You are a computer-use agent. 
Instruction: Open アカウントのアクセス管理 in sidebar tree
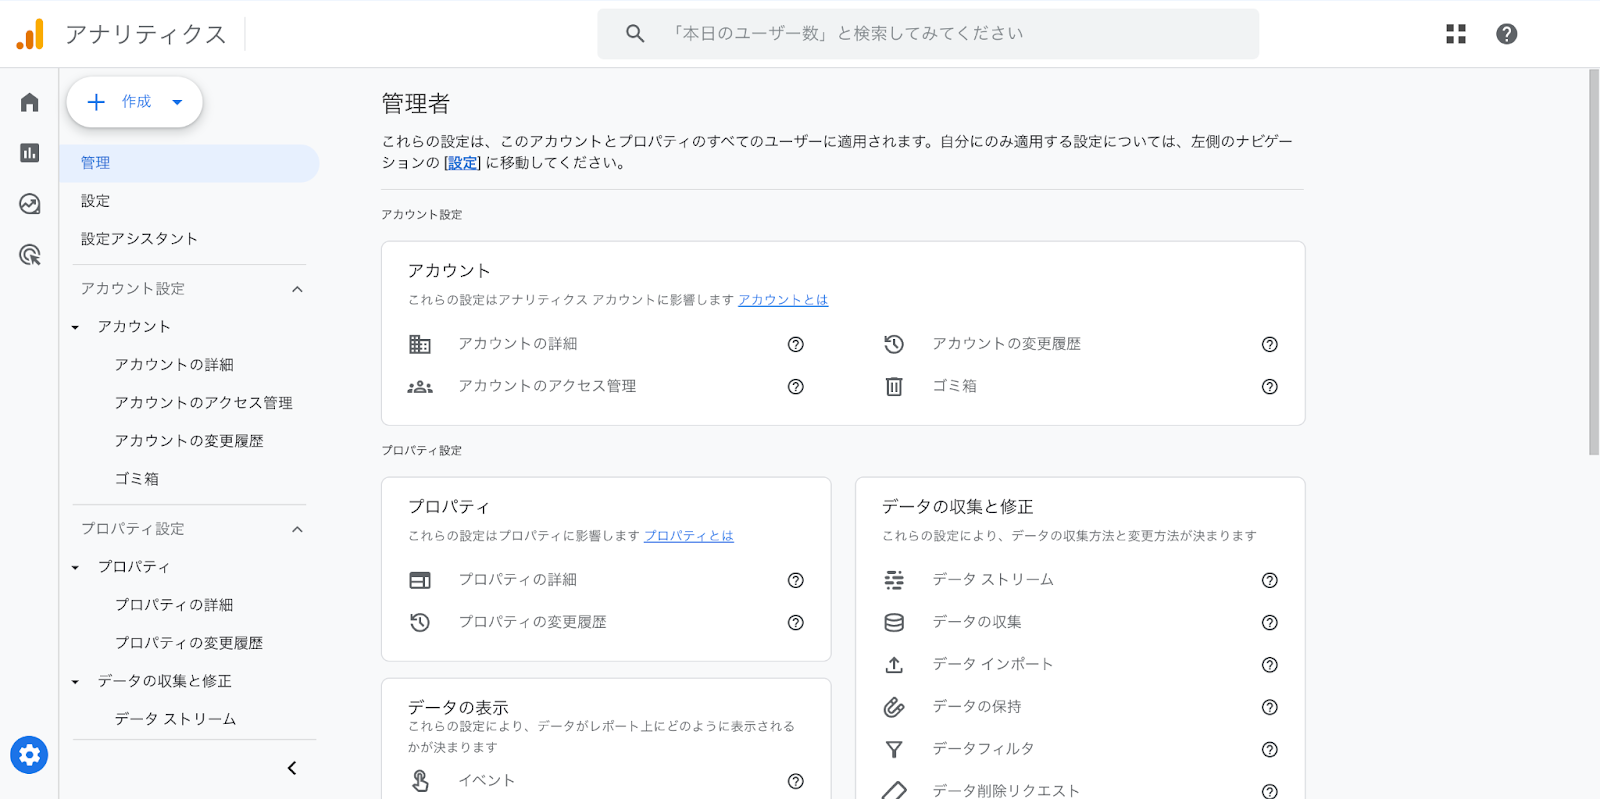click(x=203, y=403)
